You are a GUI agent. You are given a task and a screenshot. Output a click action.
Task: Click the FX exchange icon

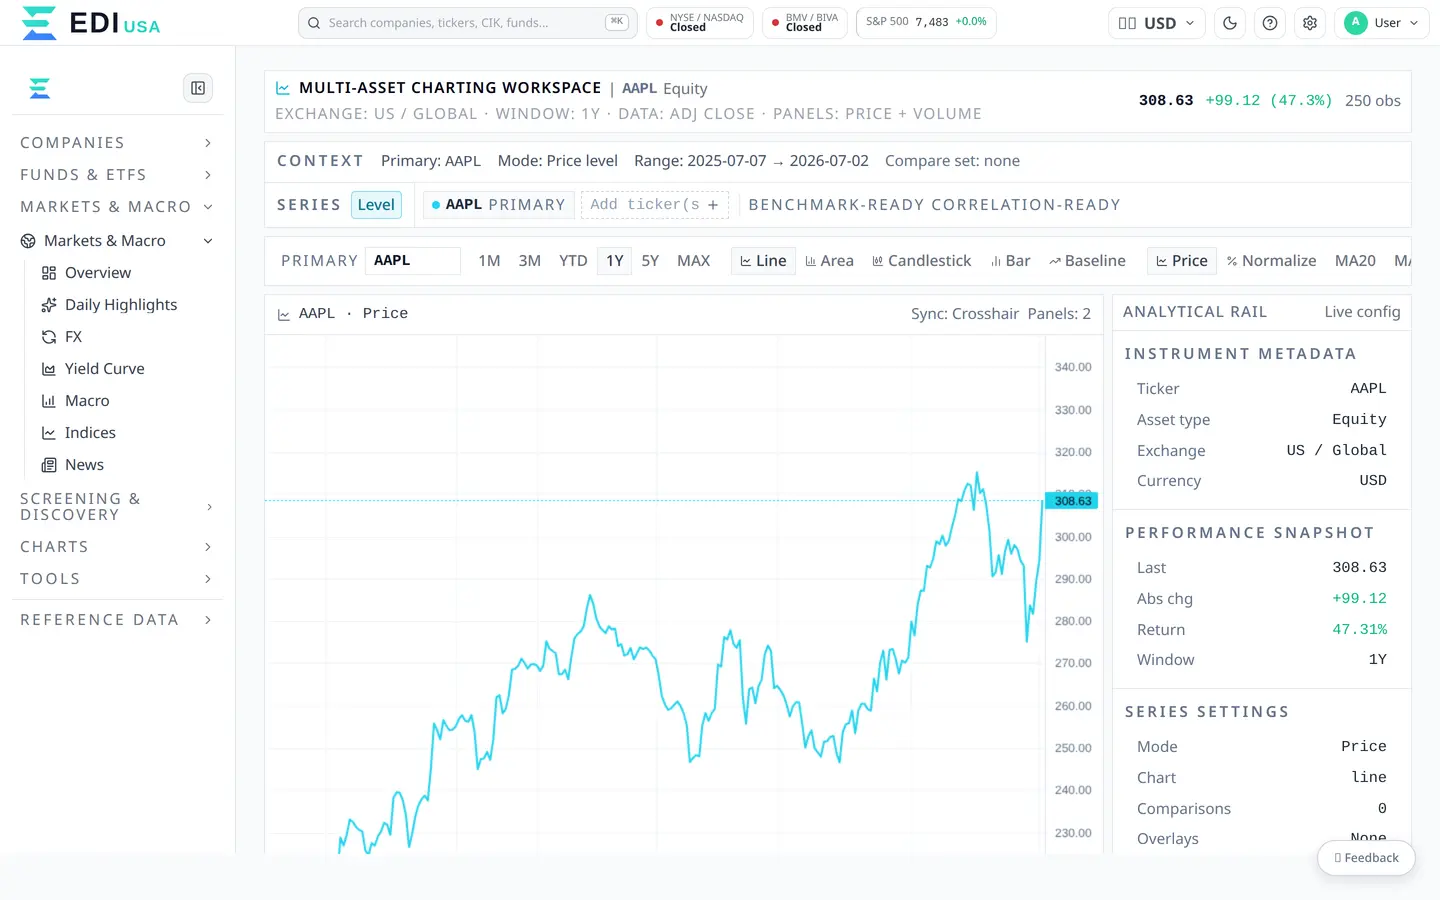(49, 337)
